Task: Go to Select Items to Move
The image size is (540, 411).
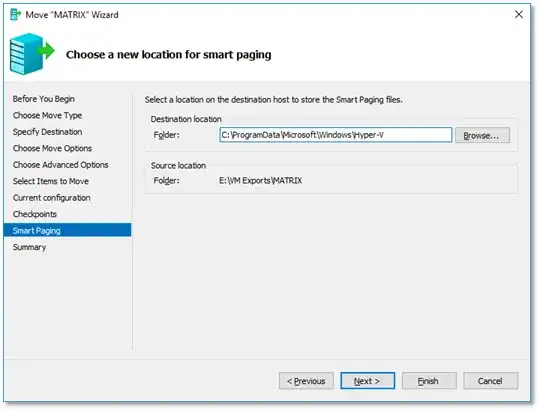Action: click(x=51, y=181)
